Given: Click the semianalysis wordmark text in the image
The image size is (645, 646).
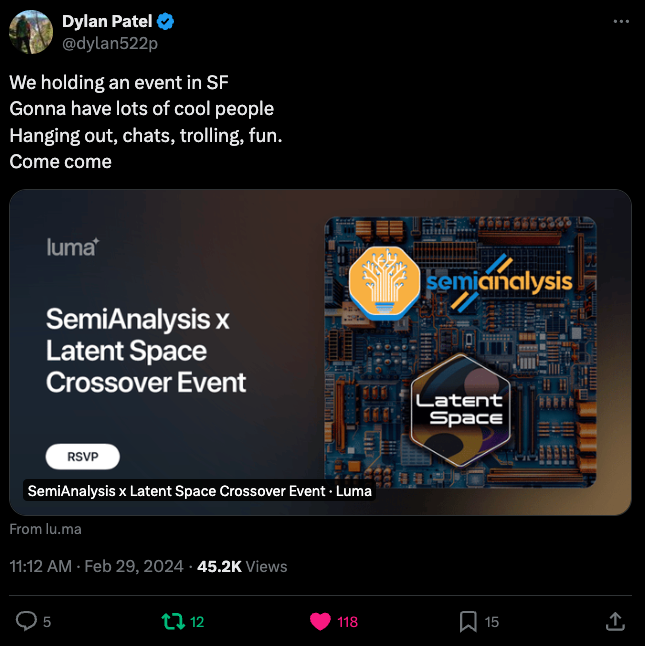Looking at the screenshot, I should point(500,281).
